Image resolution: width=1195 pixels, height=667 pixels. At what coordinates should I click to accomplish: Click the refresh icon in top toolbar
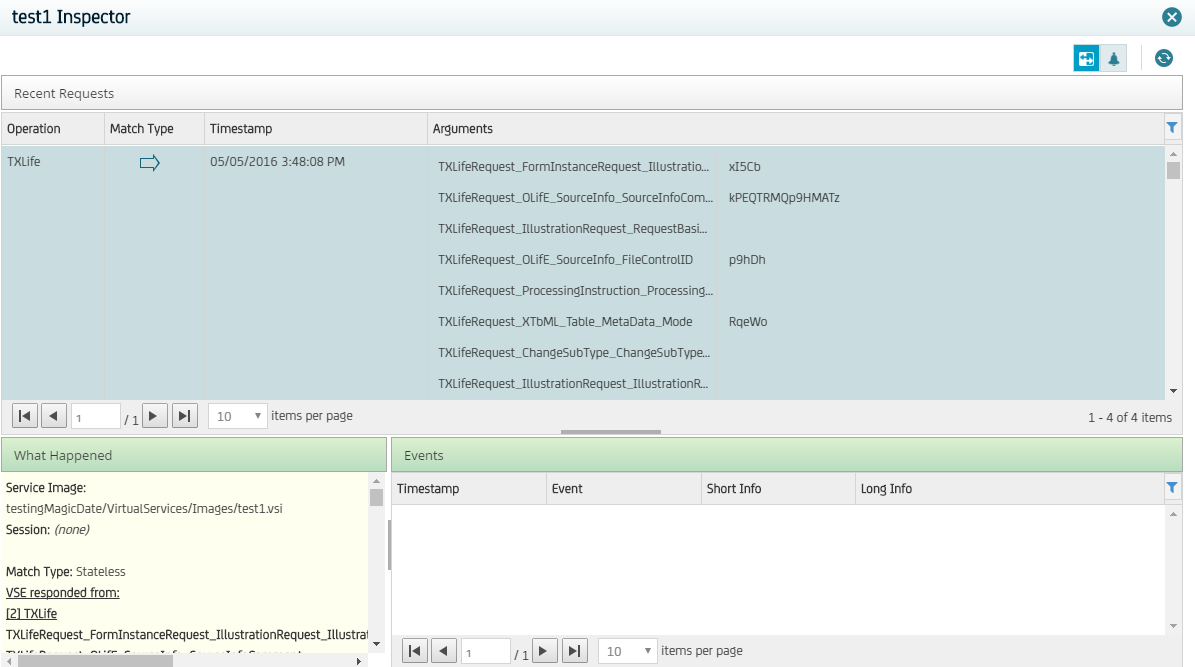[x=1163, y=59]
